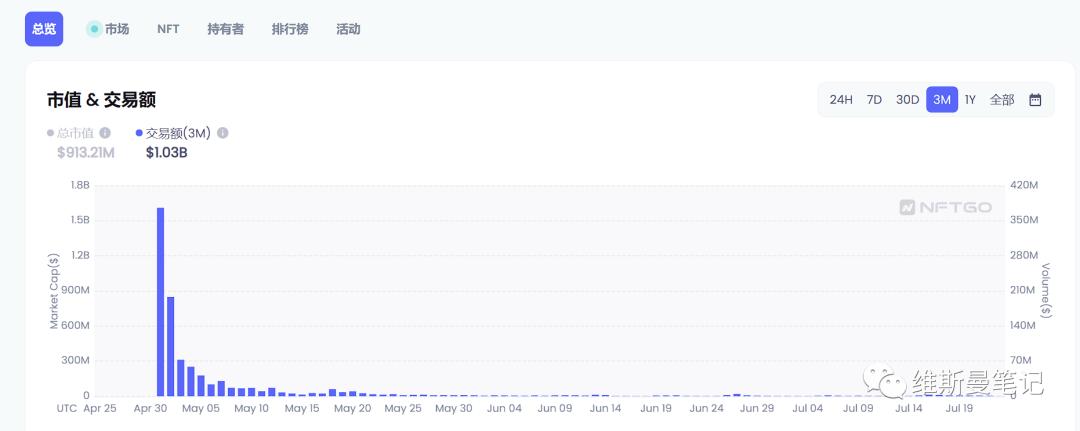Go to the 排行榜 tab
1080x431 pixels.
pos(290,30)
